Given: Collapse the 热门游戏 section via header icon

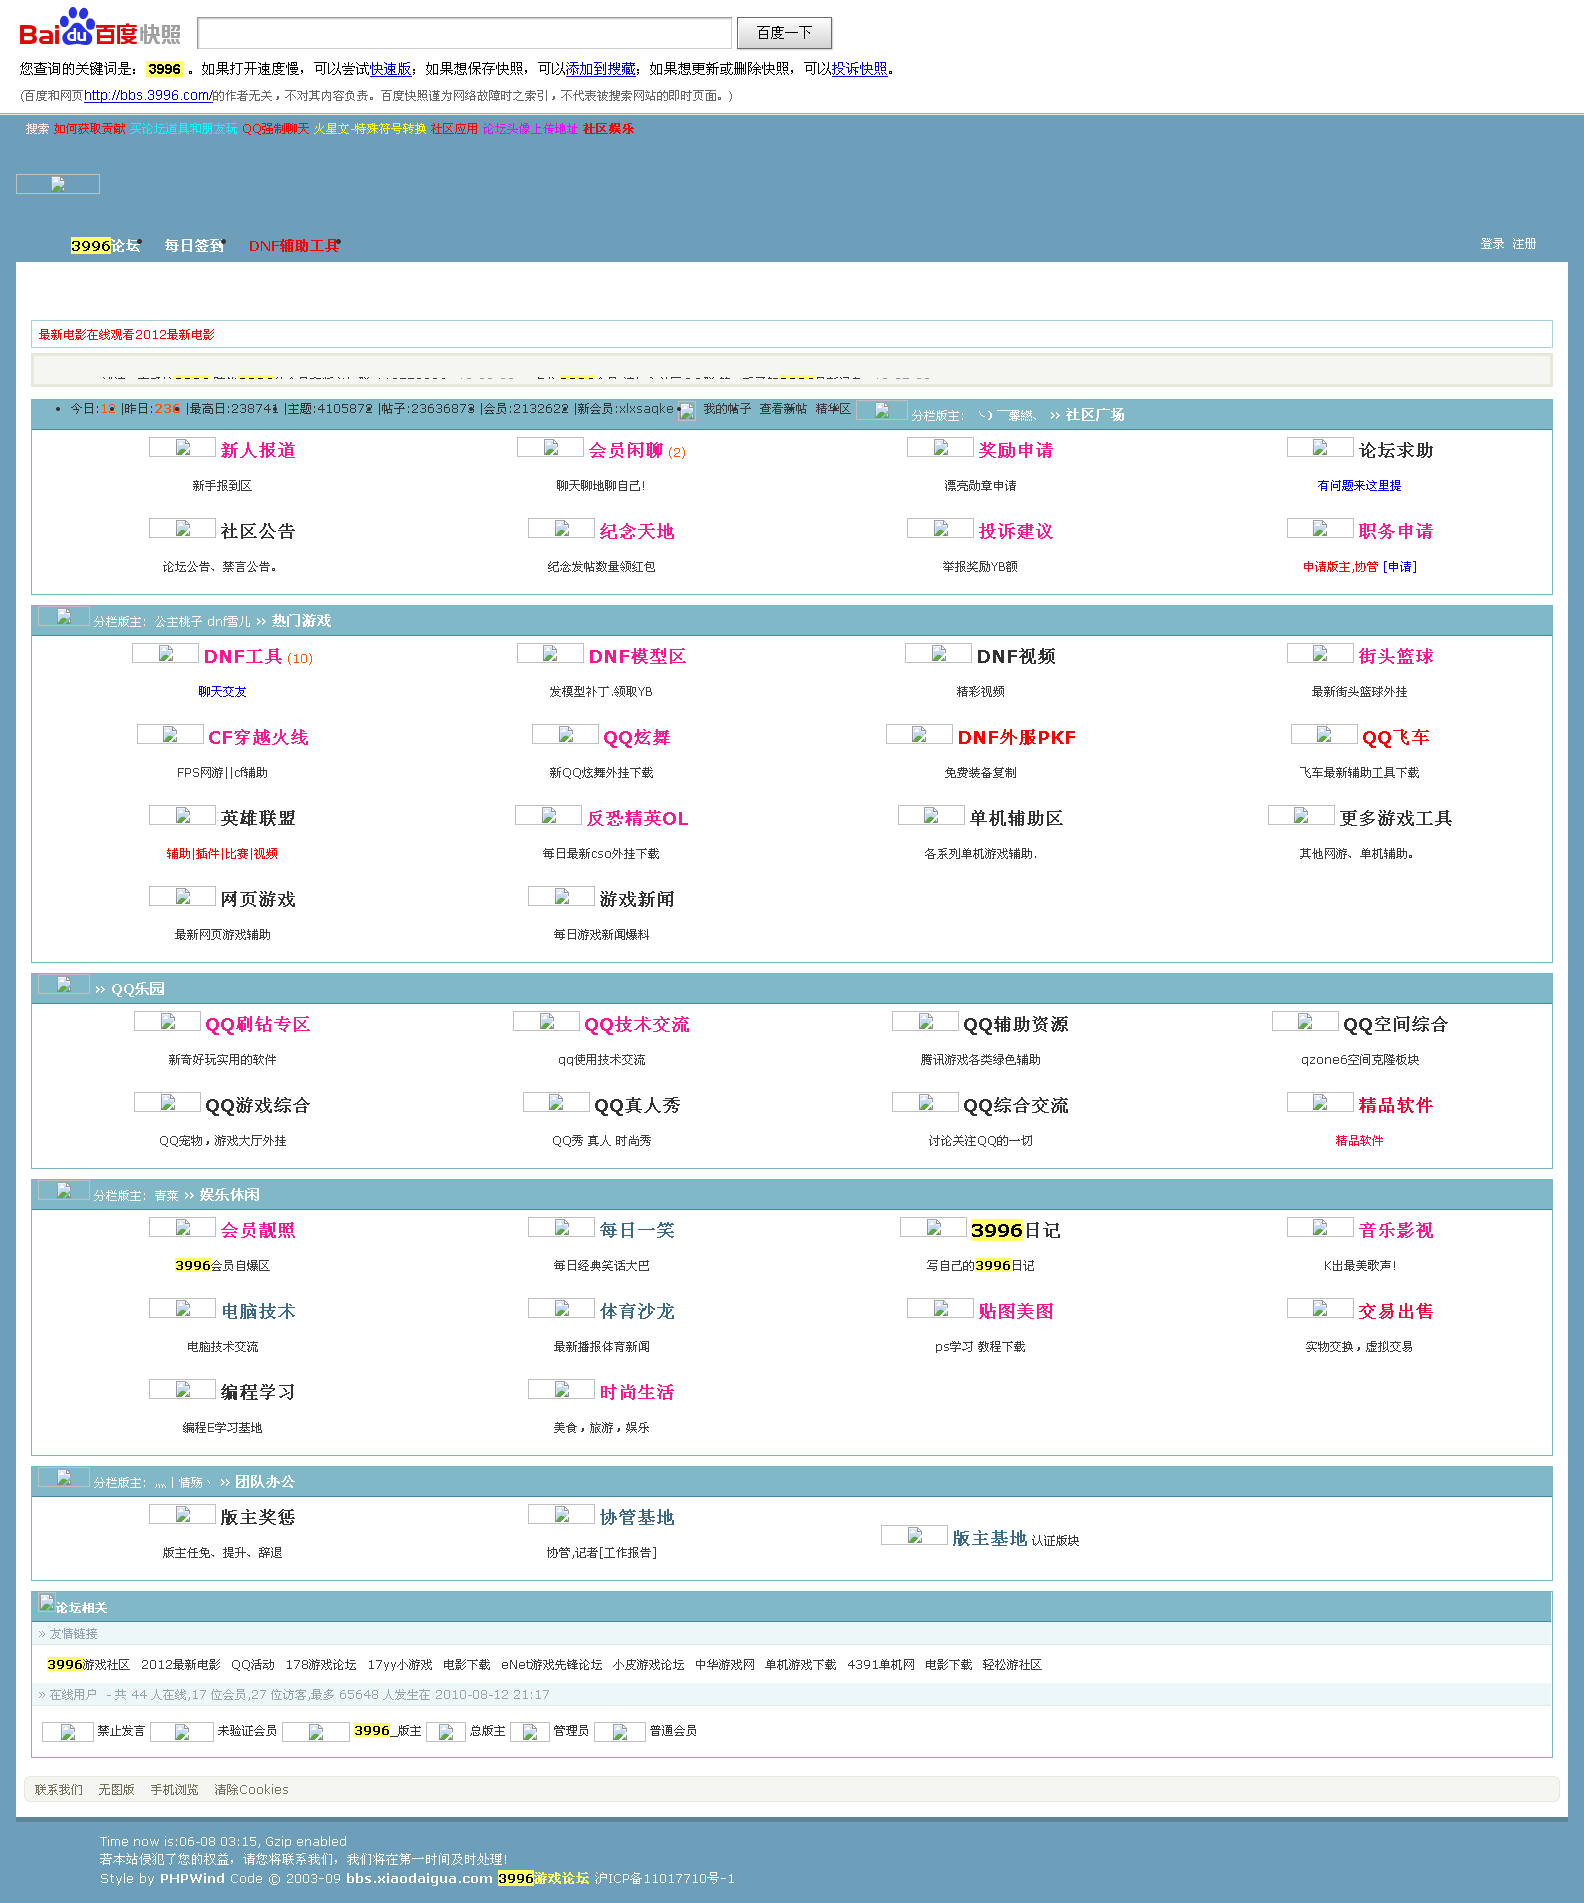Looking at the screenshot, I should coord(63,618).
